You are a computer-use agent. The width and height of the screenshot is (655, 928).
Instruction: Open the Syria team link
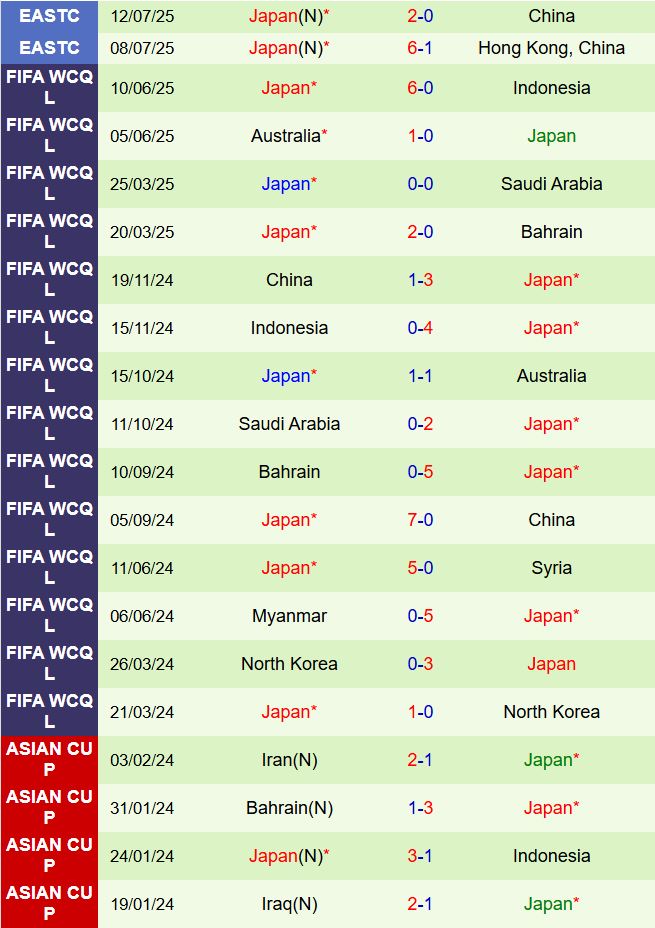[x=551, y=568]
